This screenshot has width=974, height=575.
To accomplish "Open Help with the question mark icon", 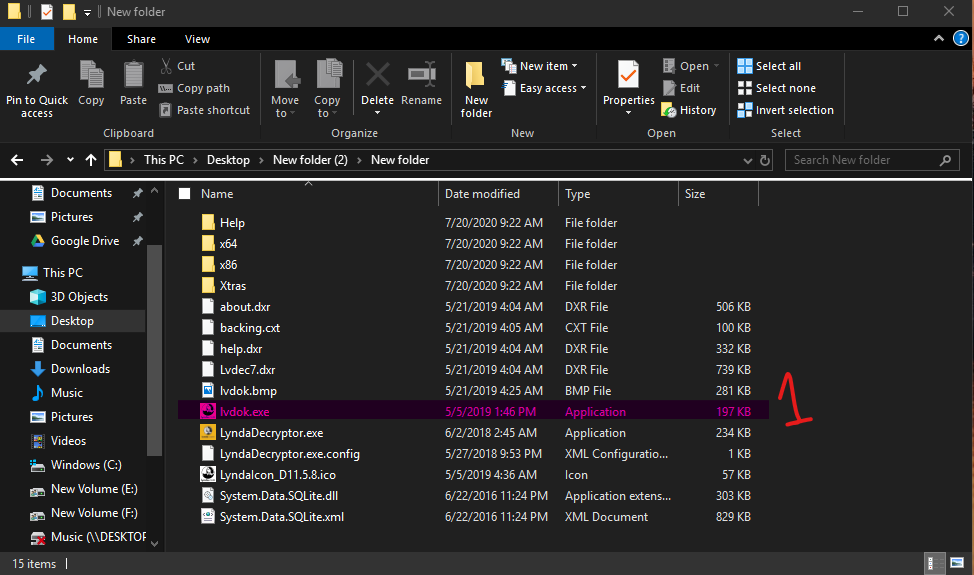I will click(960, 38).
